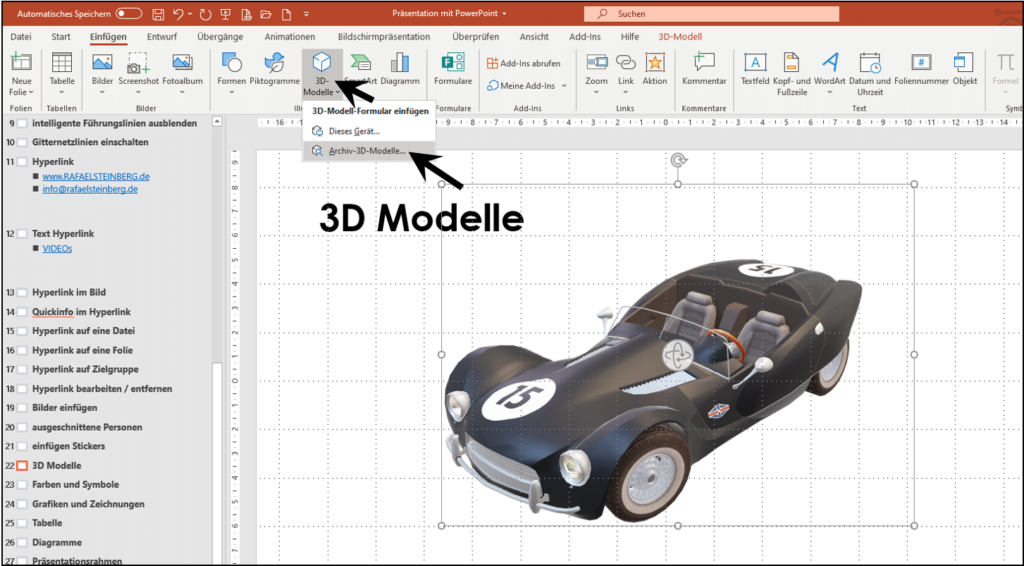Open the www.RAFAELSTEINBERG.de link

click(96, 176)
